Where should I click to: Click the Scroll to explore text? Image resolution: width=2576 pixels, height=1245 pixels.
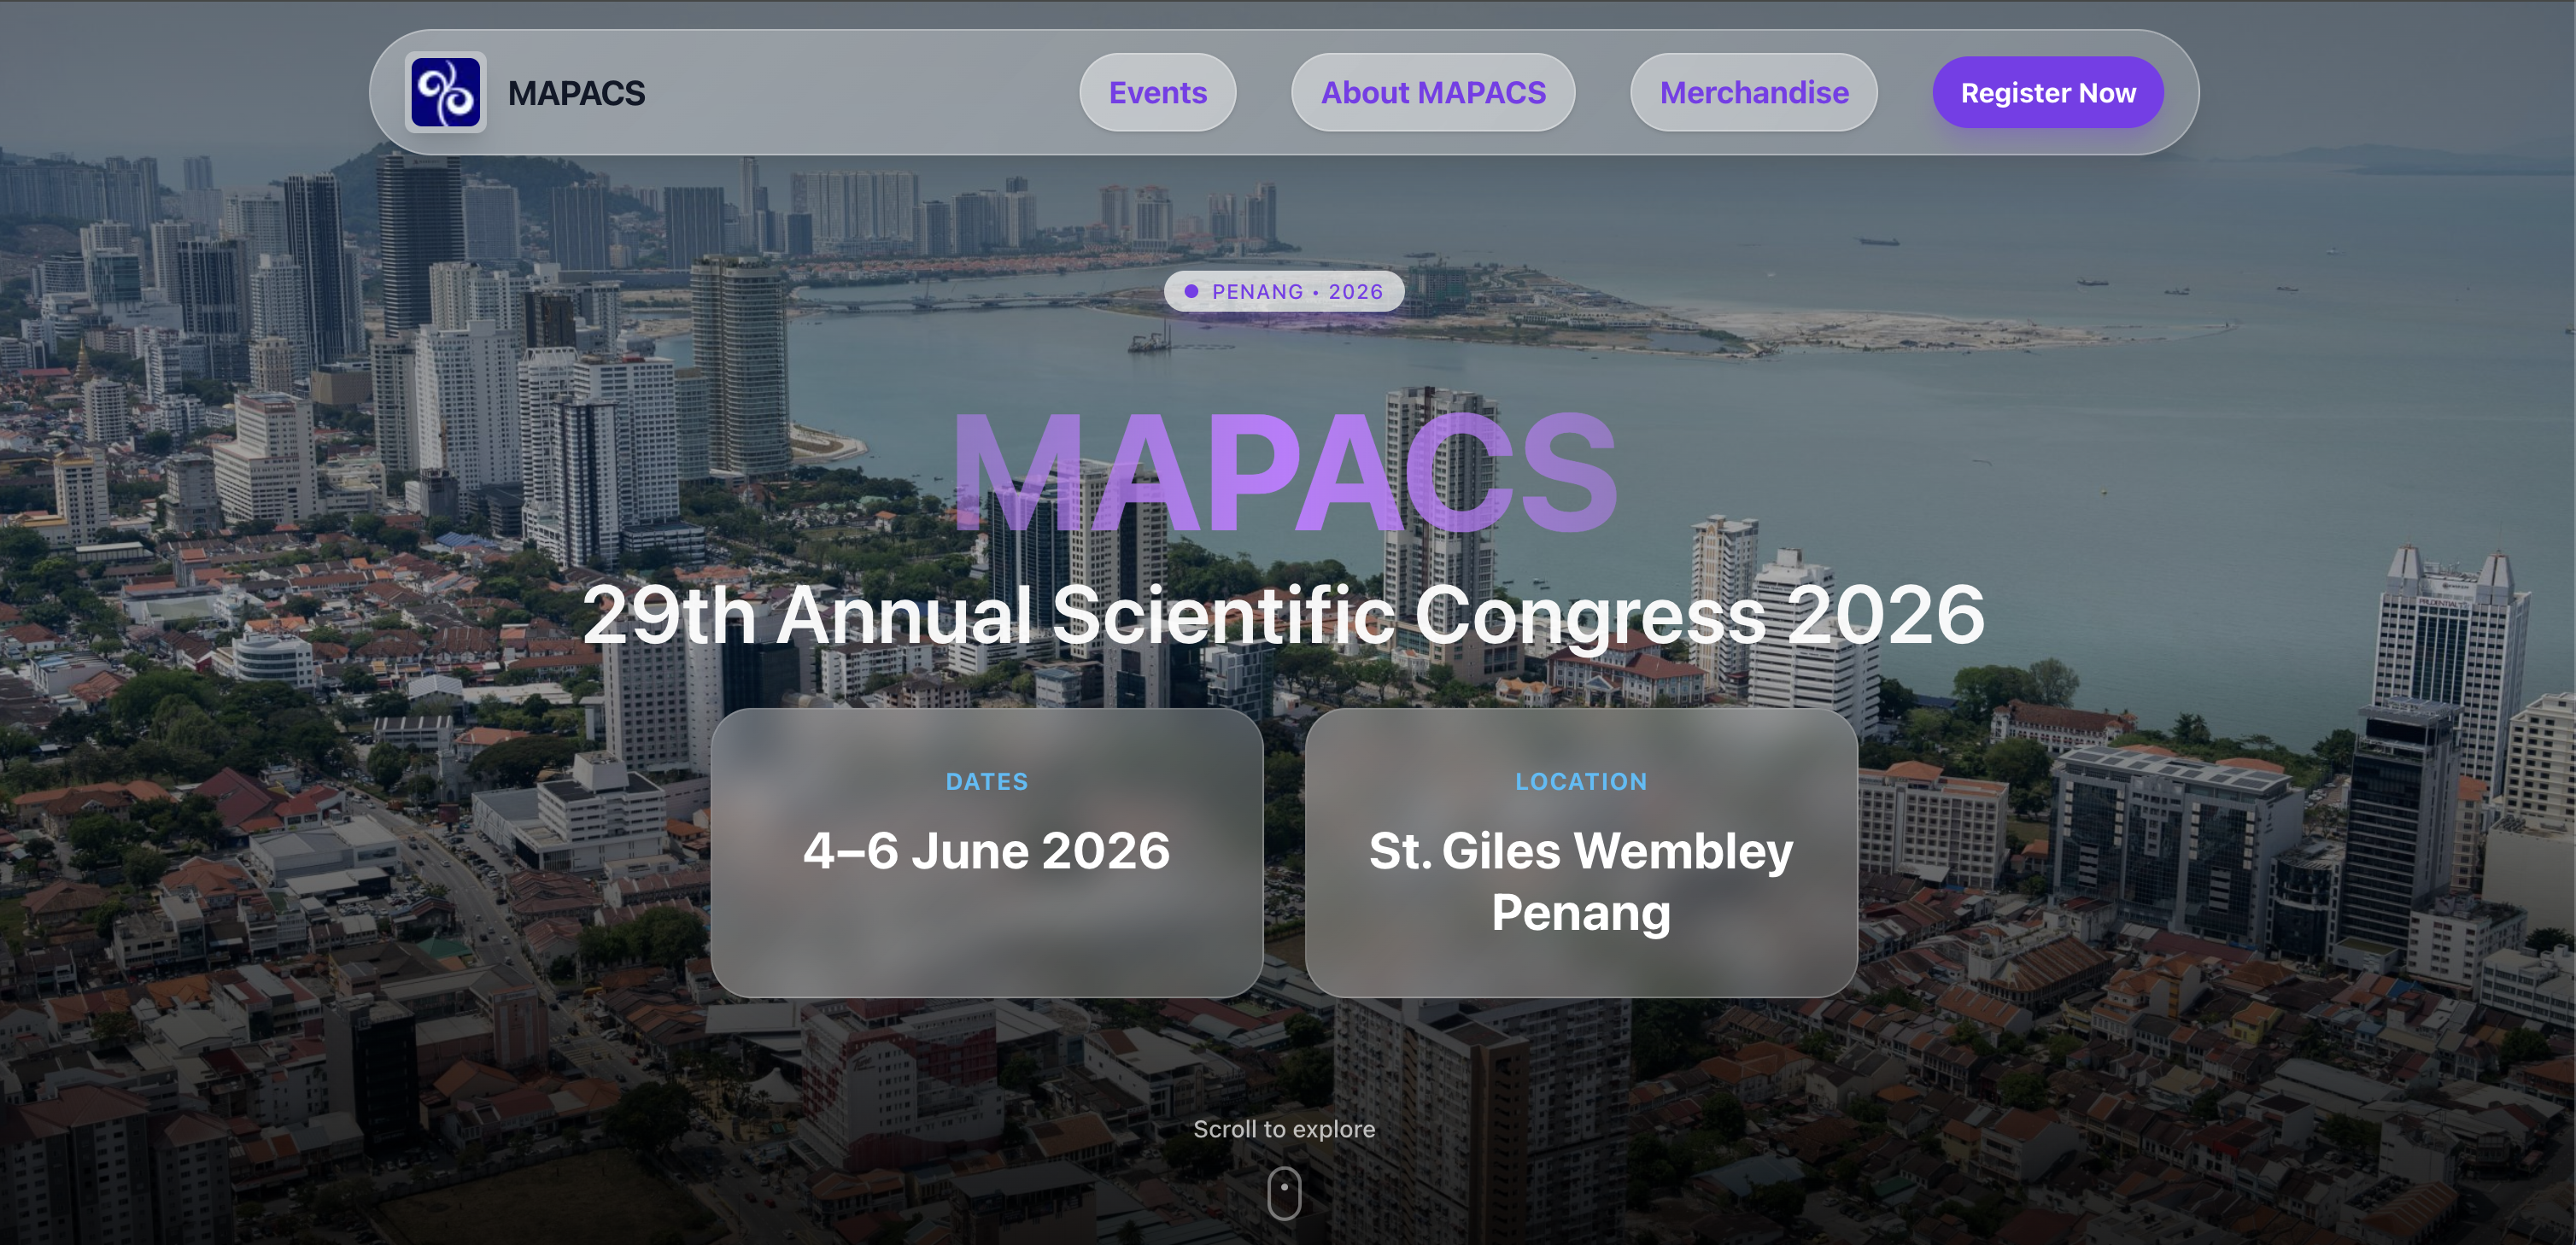coord(1284,1128)
